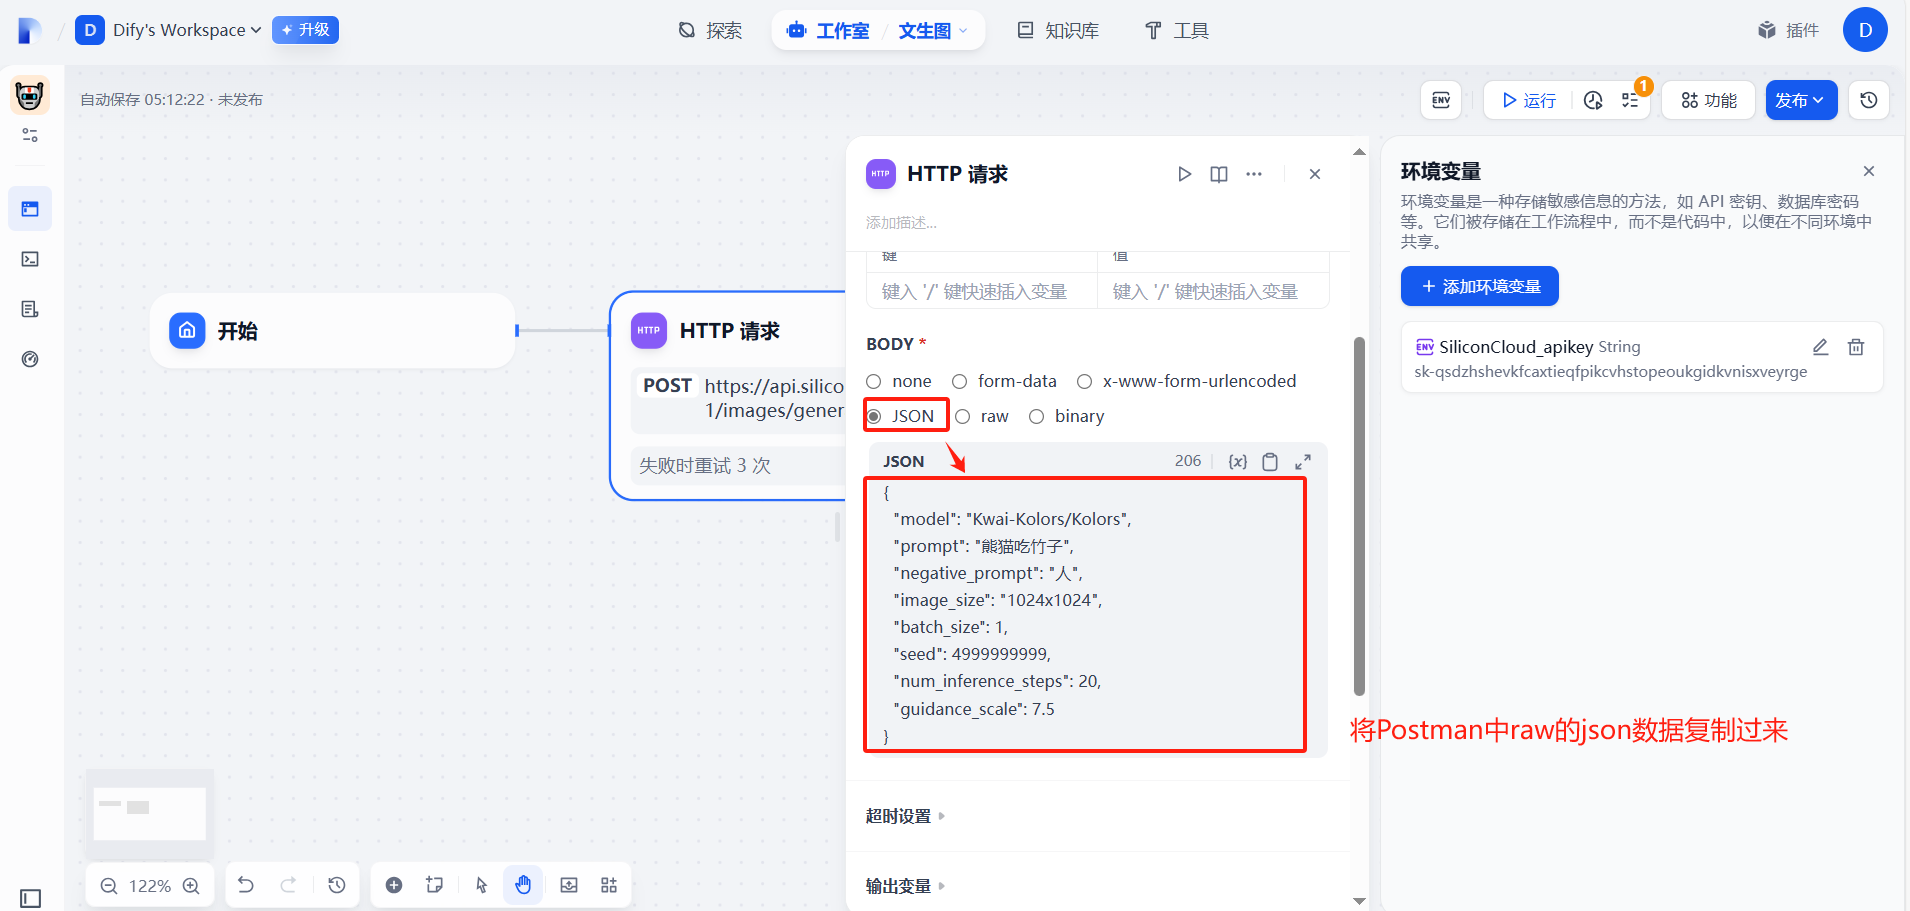Open the 功能 features button
Image resolution: width=1910 pixels, height=911 pixels.
pyautogui.click(x=1708, y=100)
